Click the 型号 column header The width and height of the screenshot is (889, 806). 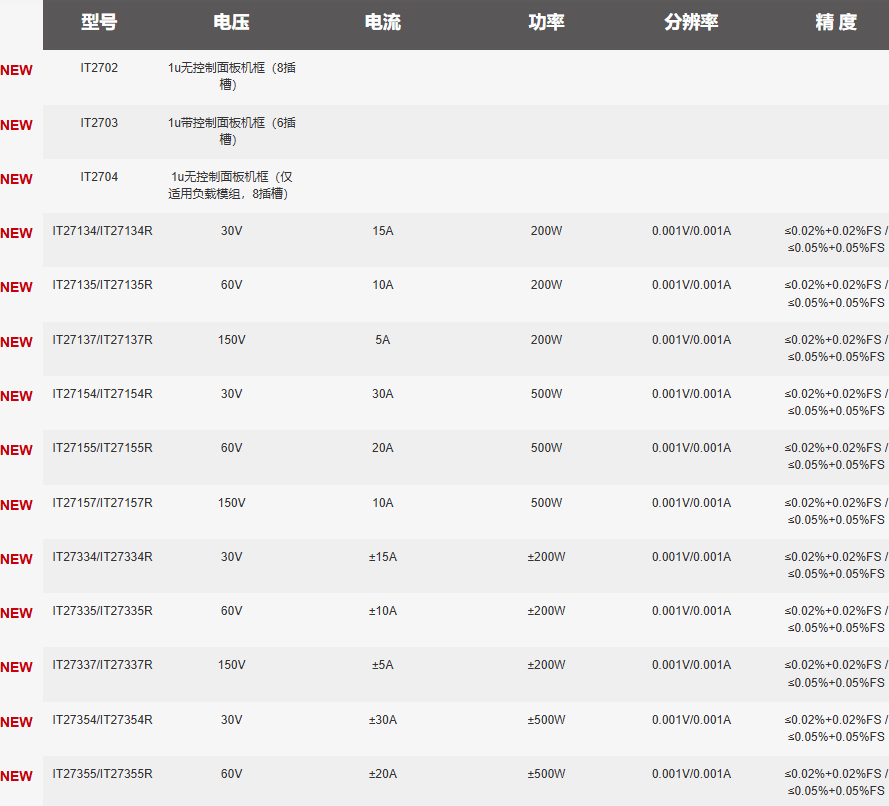tap(99, 22)
